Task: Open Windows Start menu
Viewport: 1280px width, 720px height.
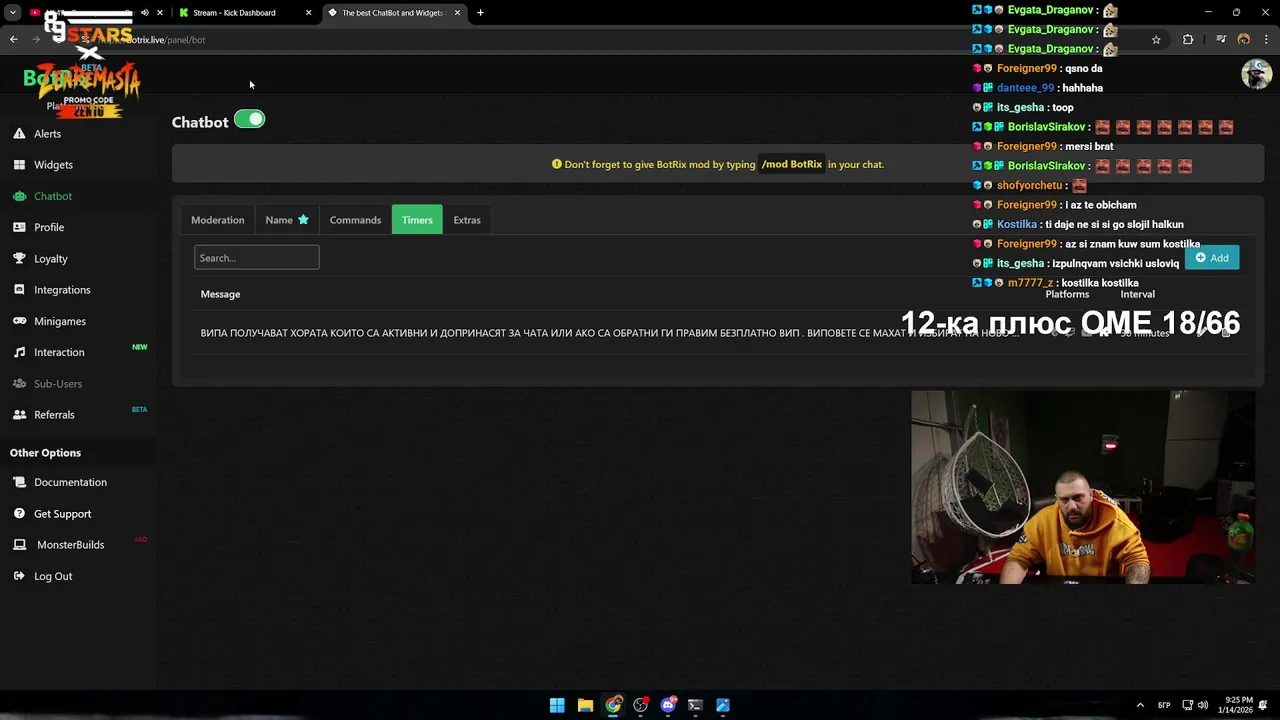Action: pos(557,705)
